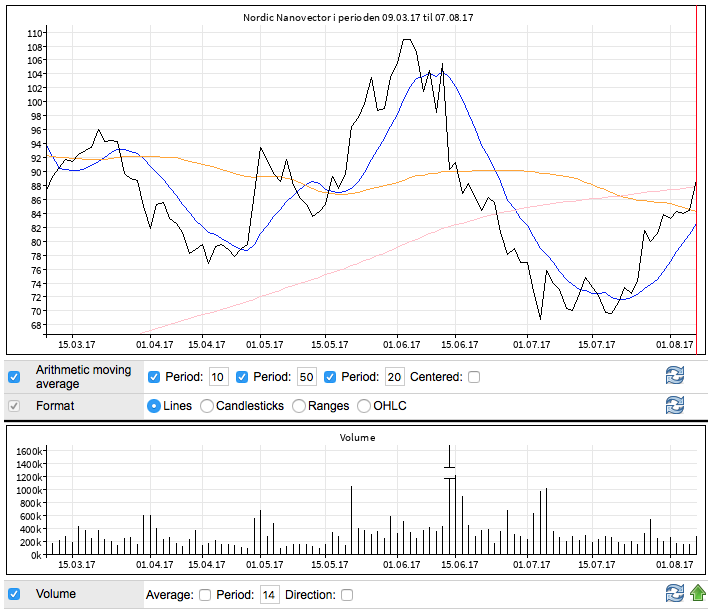Refresh the Arithmetic moving average row

[675, 376]
